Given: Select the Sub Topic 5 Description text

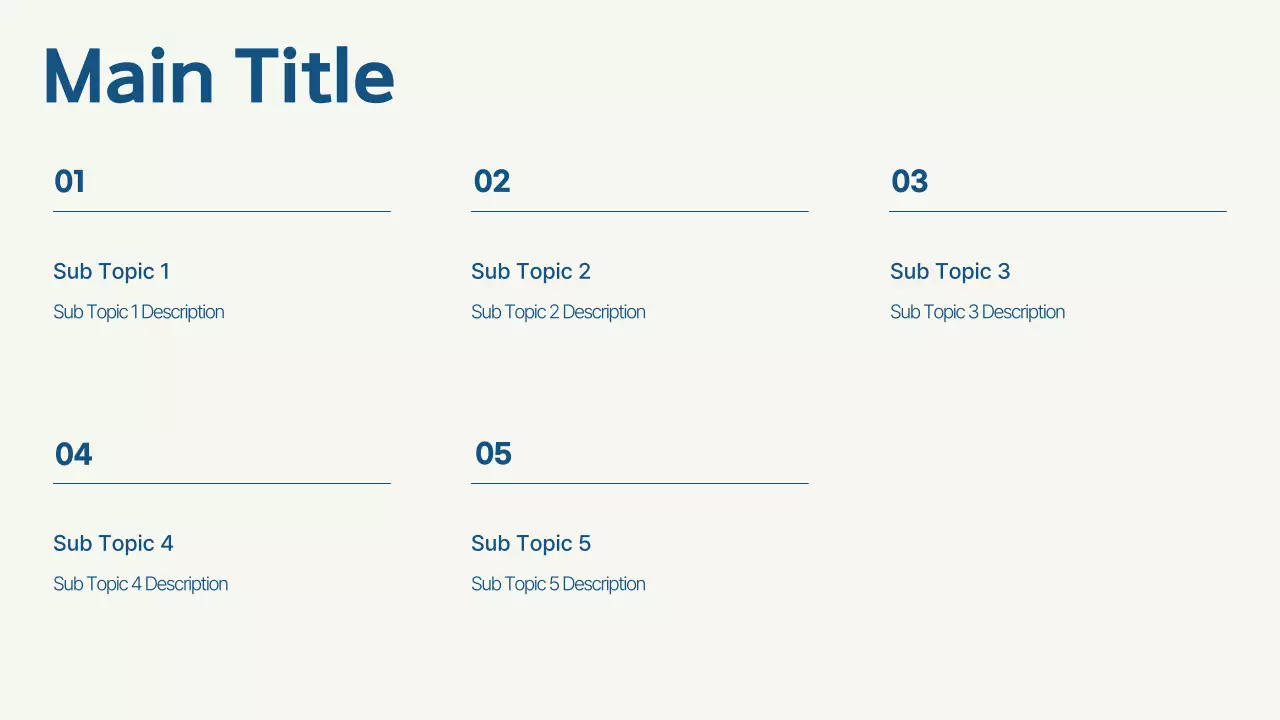Looking at the screenshot, I should (x=558, y=584).
